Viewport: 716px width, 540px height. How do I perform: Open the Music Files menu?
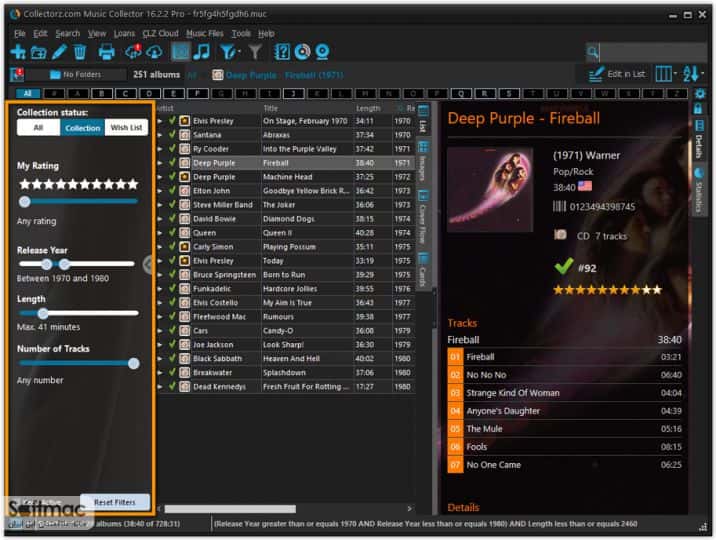coord(205,33)
